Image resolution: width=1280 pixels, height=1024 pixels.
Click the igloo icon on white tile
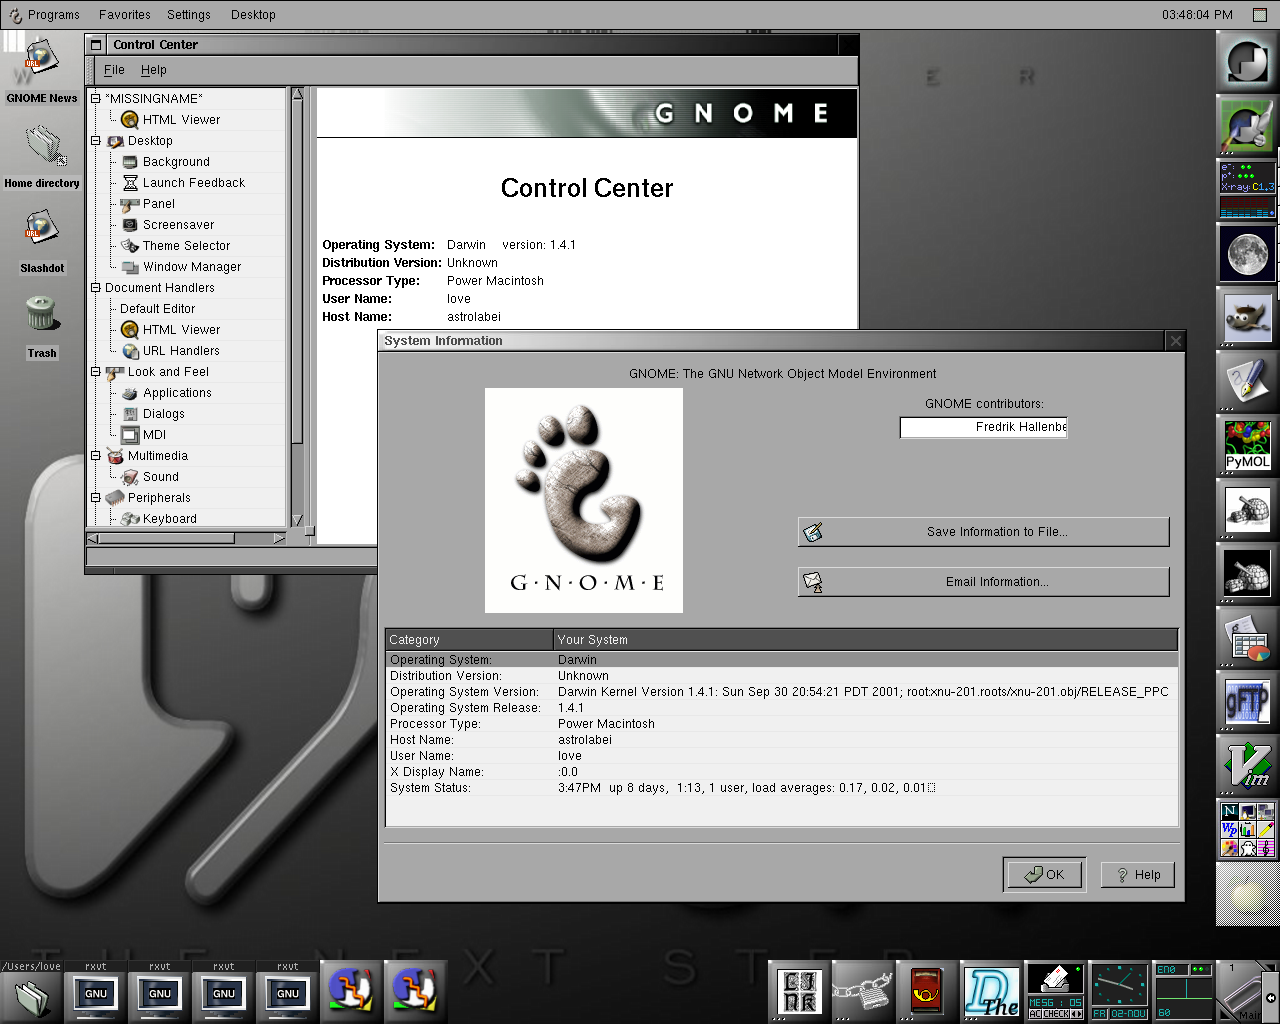[1247, 509]
